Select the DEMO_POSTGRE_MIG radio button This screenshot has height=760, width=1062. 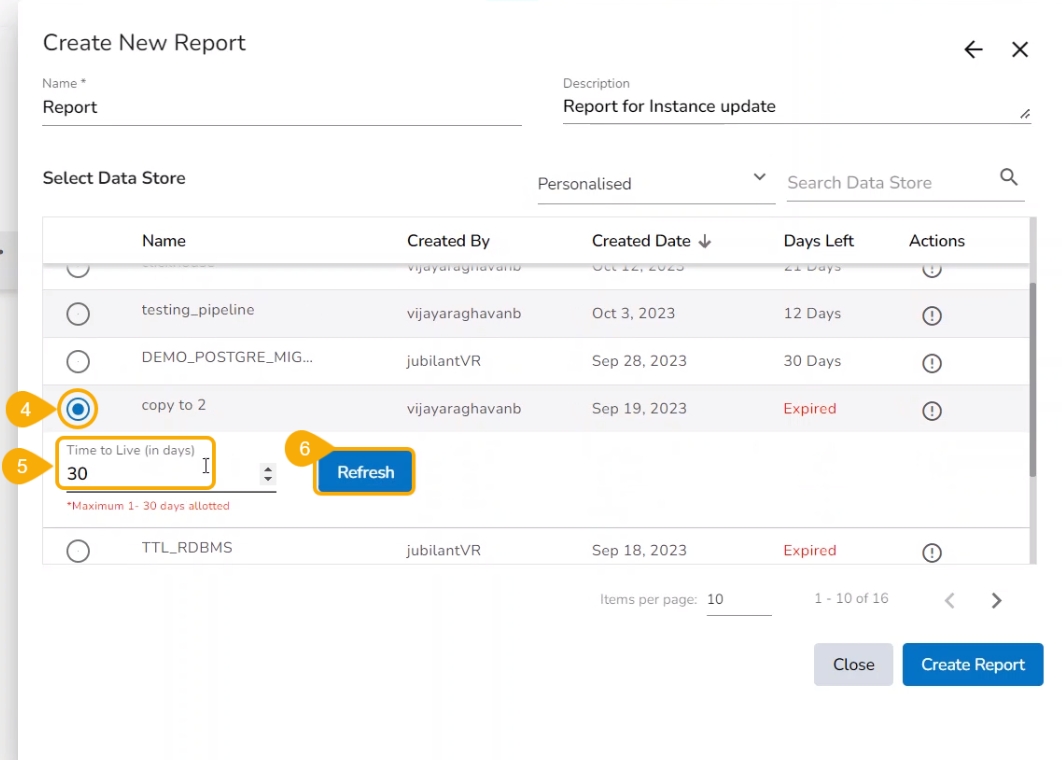click(78, 362)
